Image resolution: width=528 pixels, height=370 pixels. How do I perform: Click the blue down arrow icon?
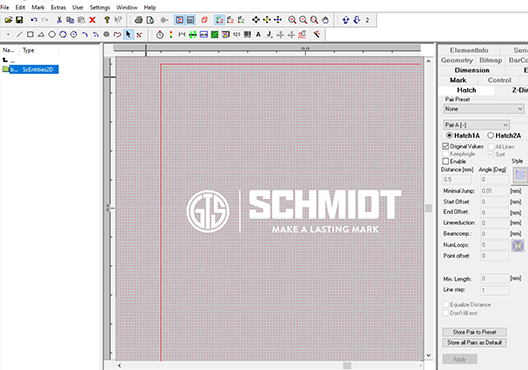(x=357, y=20)
